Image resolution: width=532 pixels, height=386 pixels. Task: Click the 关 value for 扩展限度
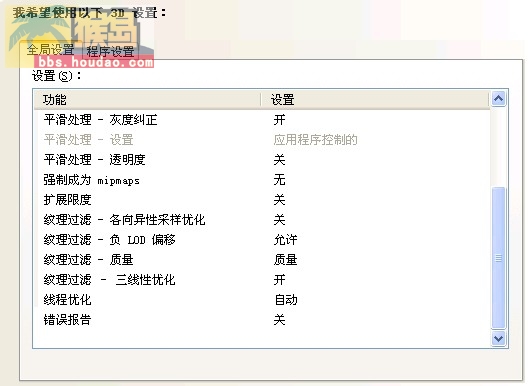tap(280, 200)
